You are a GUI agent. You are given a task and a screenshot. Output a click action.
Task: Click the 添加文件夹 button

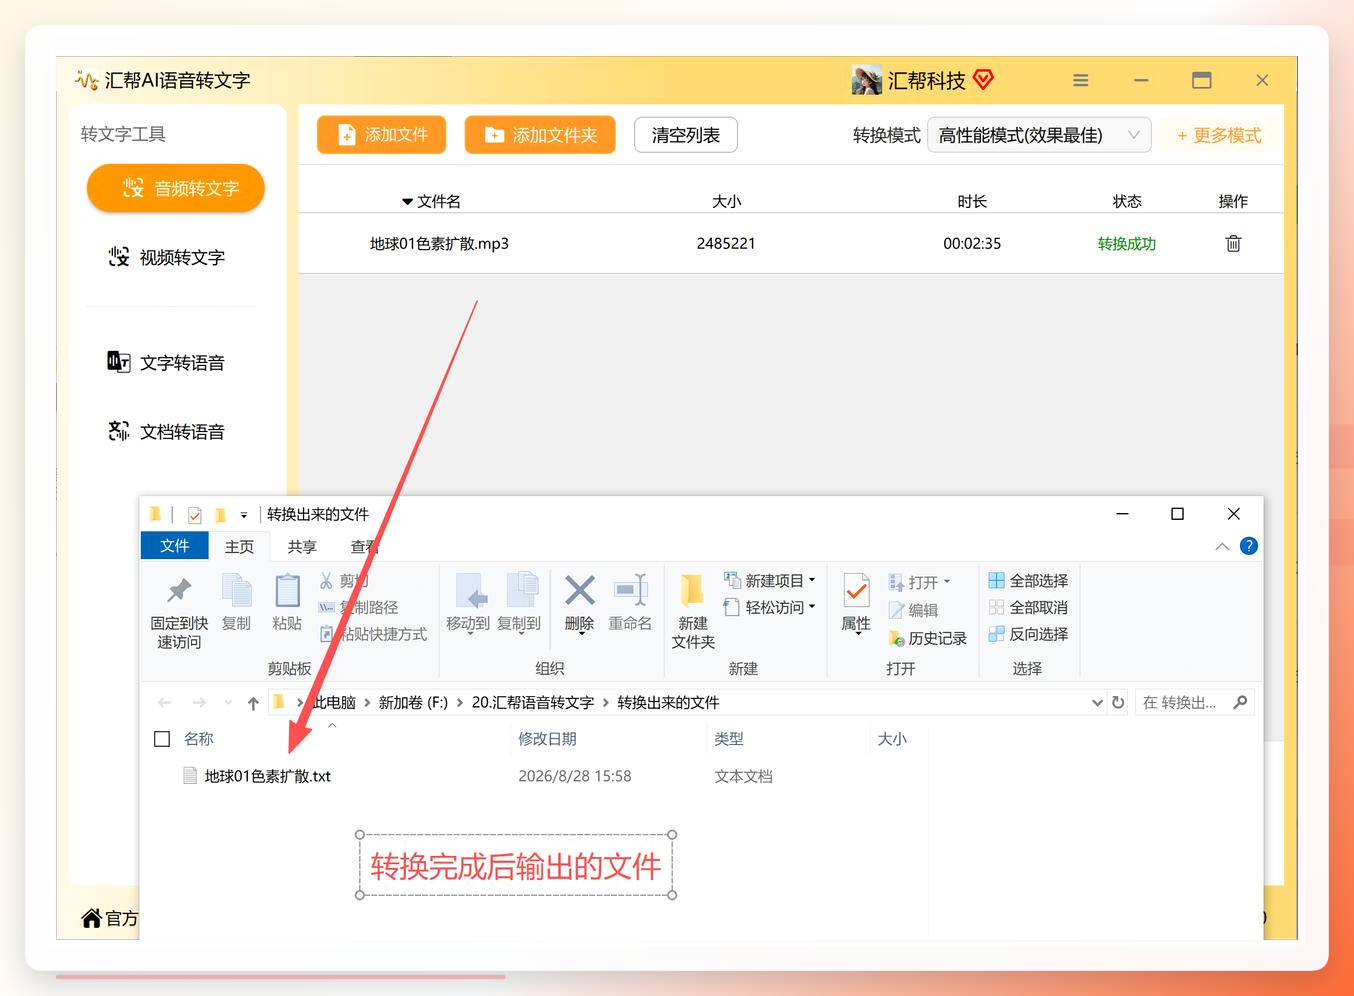pyautogui.click(x=540, y=135)
